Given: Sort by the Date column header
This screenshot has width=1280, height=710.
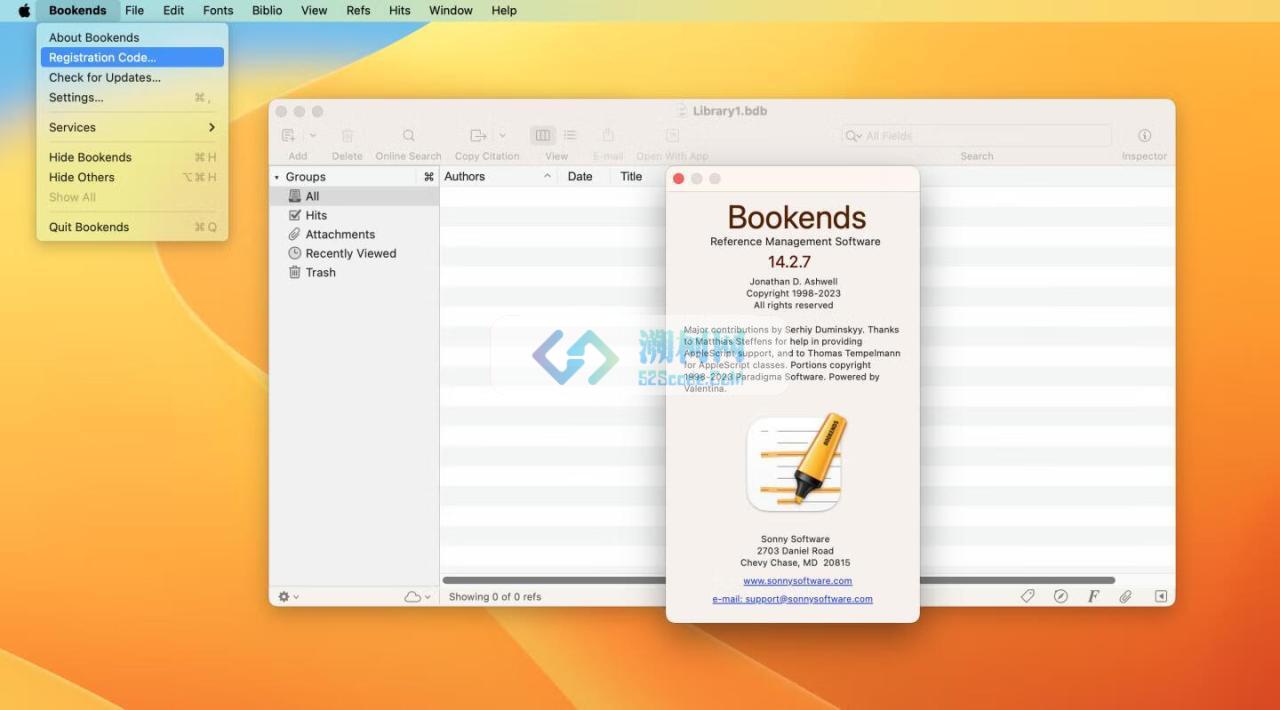Looking at the screenshot, I should point(580,177).
